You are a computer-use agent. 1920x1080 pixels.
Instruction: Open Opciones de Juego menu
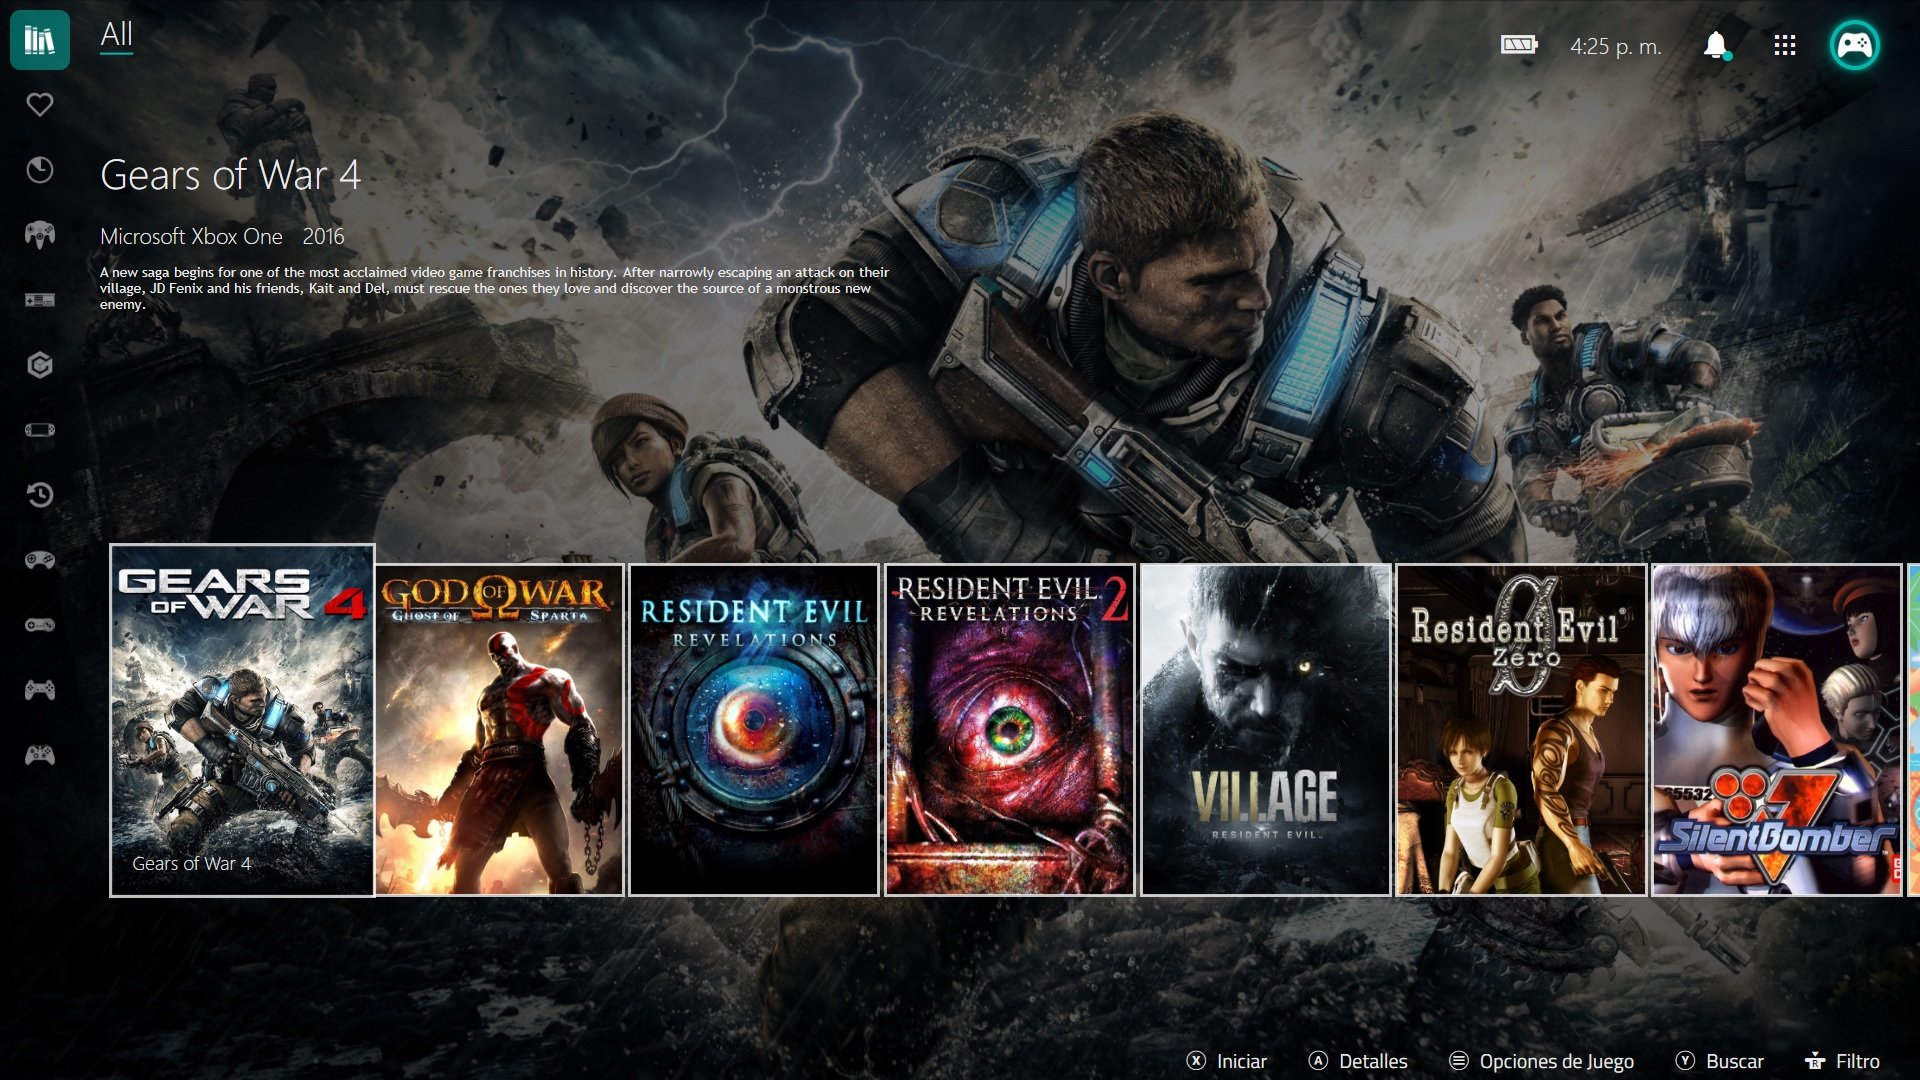click(1541, 1061)
